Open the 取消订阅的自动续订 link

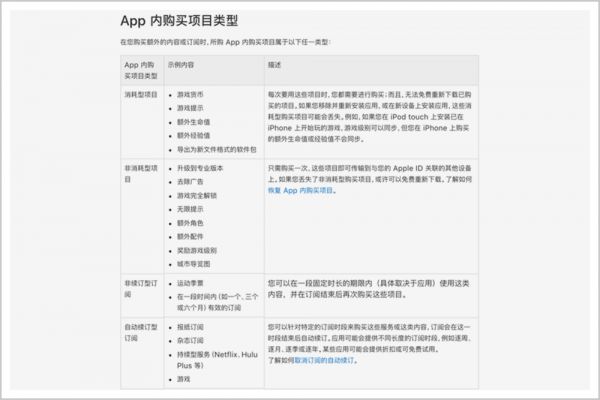pos(323,359)
